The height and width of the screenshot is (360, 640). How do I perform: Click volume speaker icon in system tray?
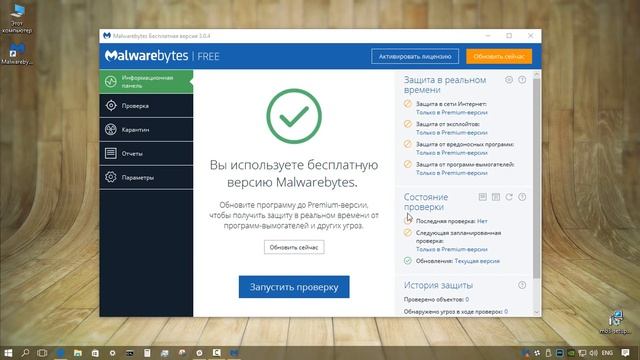(593, 353)
